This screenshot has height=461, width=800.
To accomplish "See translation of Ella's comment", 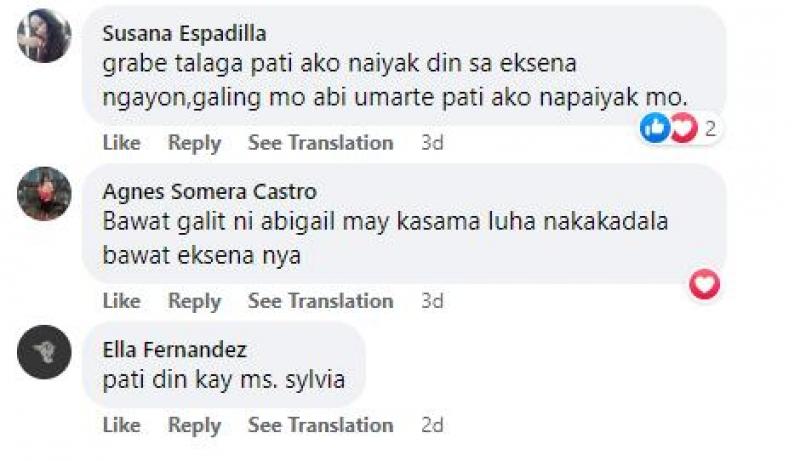I will coord(320,425).
